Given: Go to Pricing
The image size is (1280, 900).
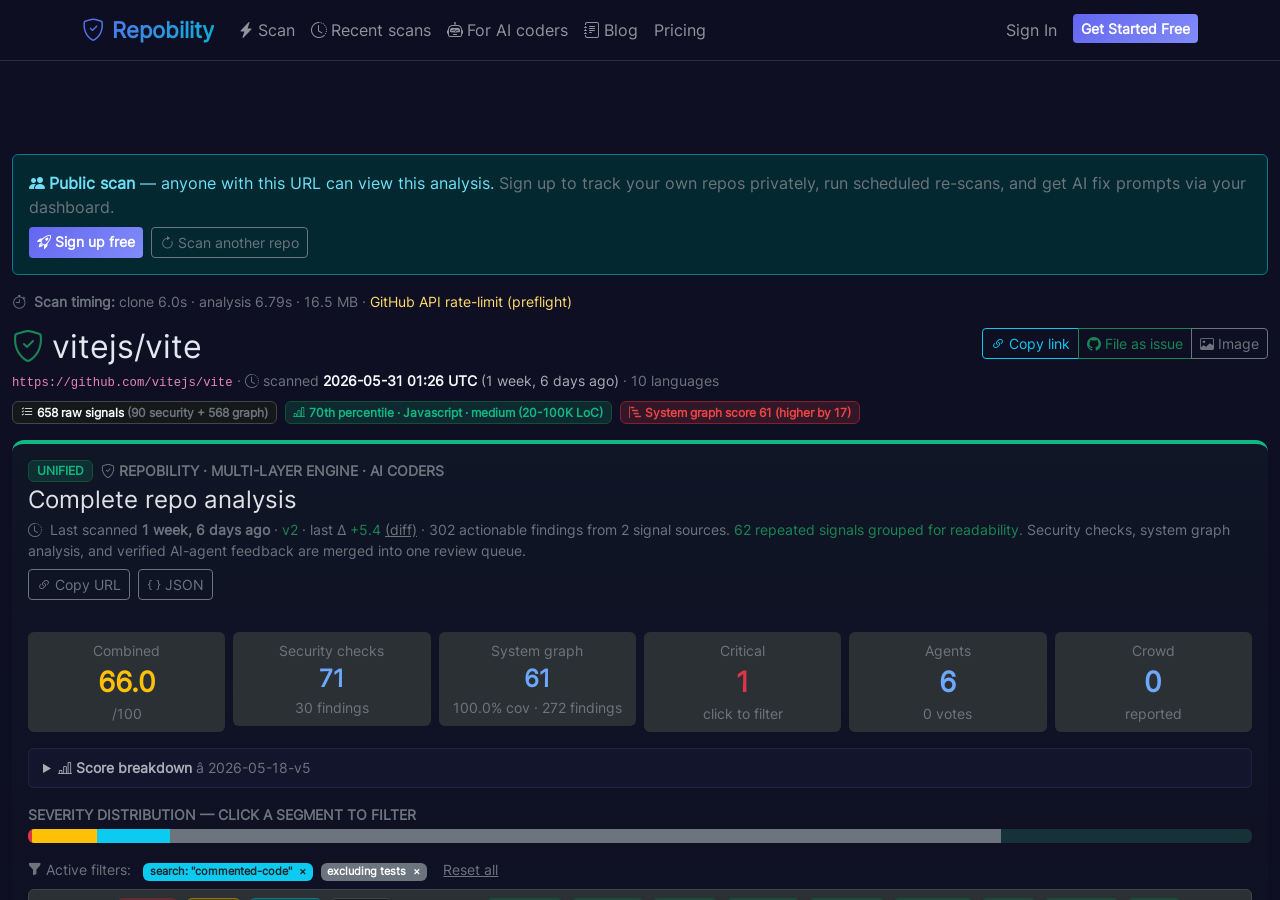Looking at the screenshot, I should (680, 30).
